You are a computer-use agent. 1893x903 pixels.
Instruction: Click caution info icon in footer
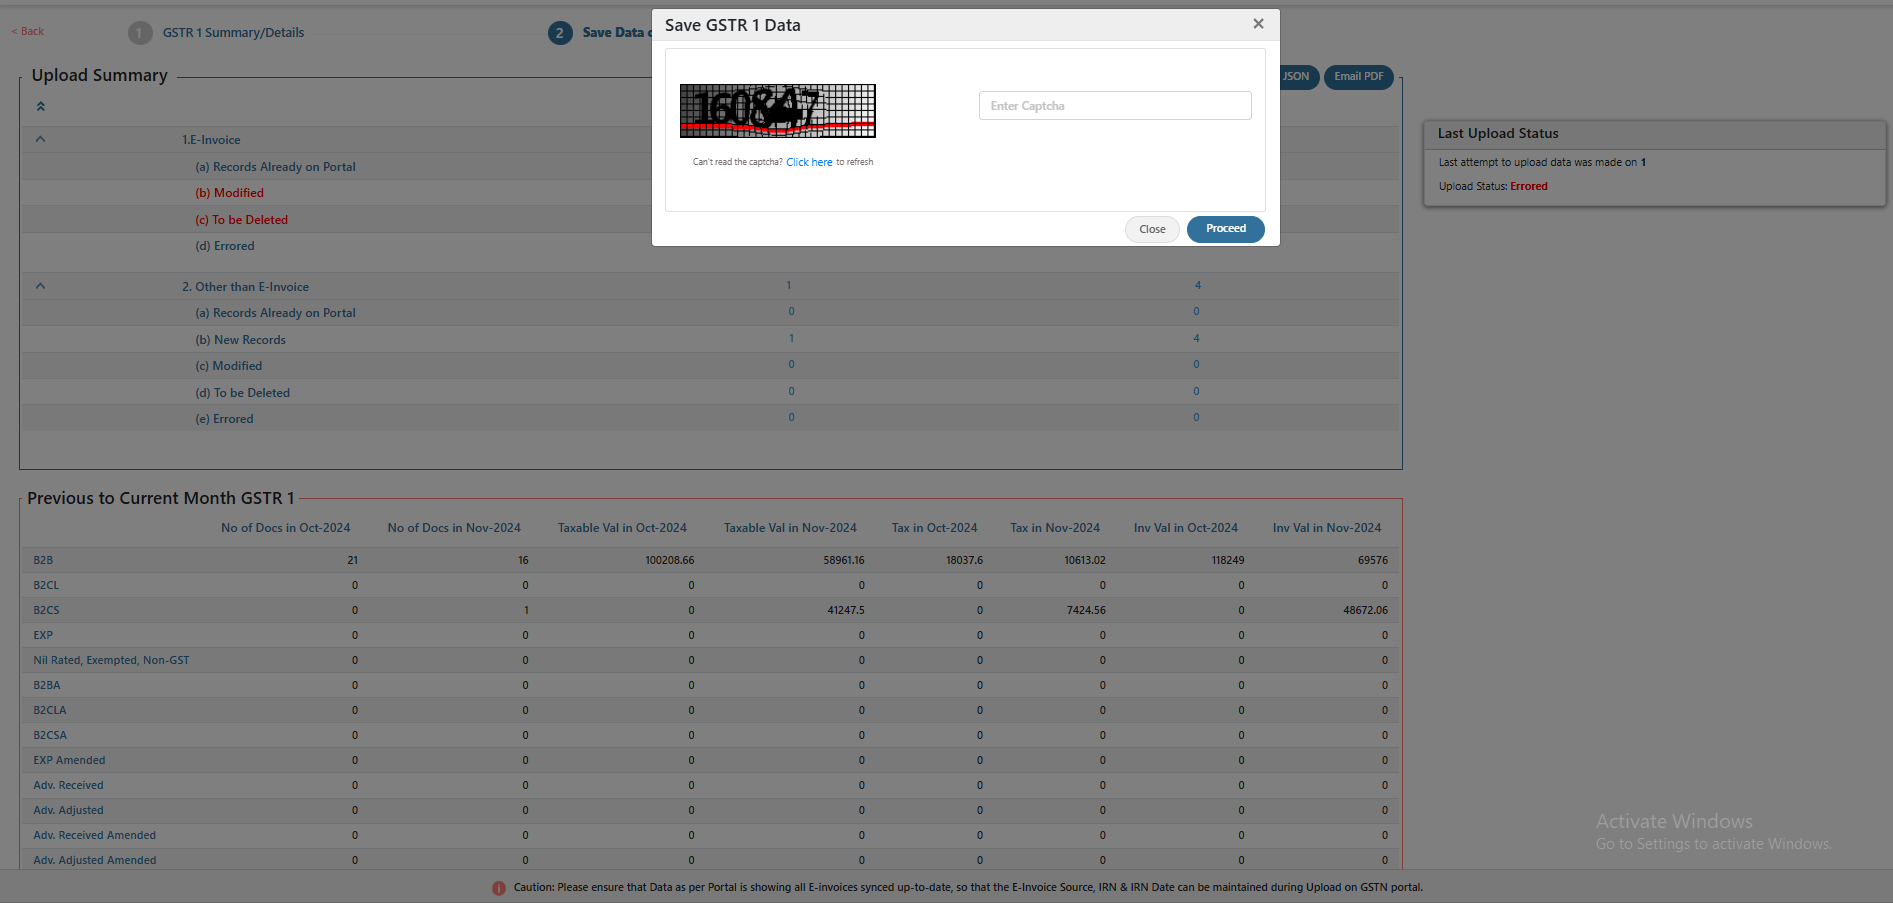point(499,888)
